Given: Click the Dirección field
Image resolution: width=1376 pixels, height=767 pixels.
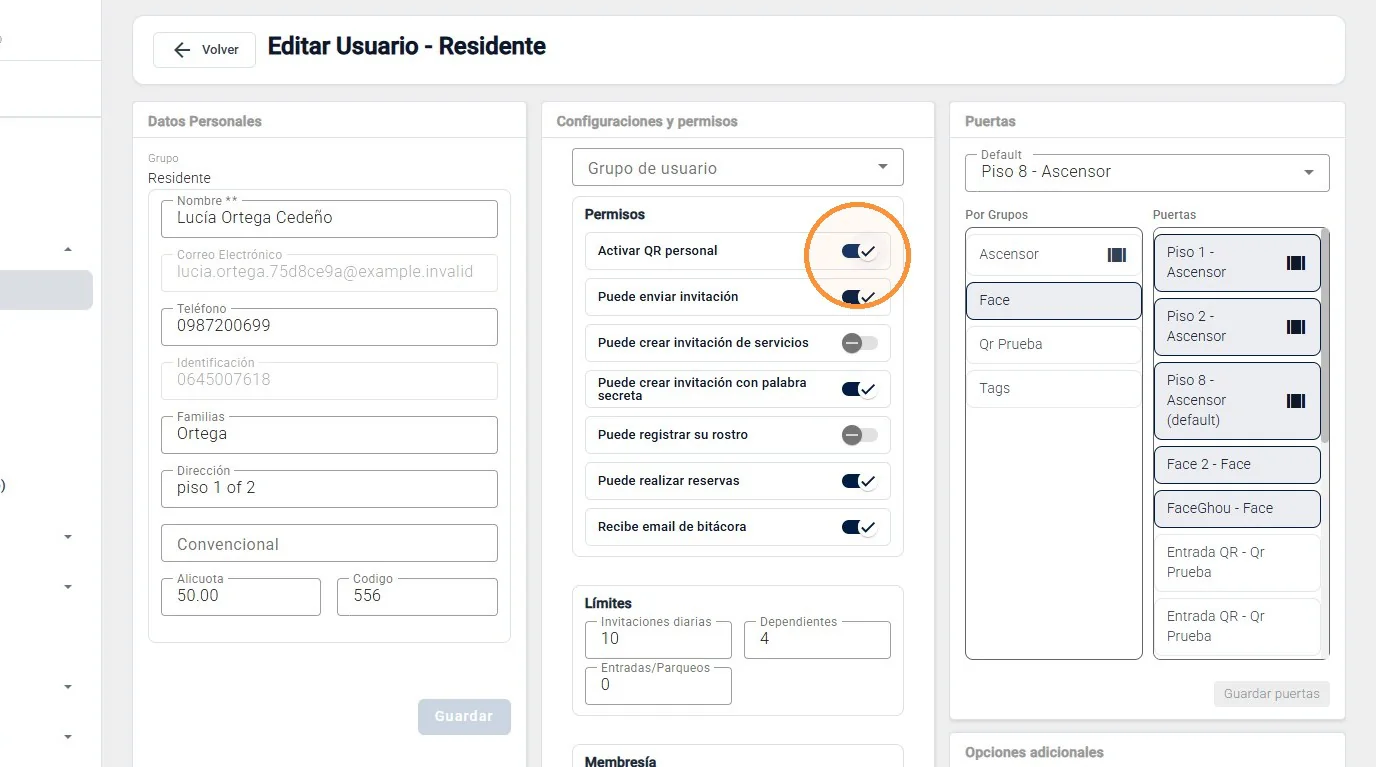Looking at the screenshot, I should click(x=329, y=488).
